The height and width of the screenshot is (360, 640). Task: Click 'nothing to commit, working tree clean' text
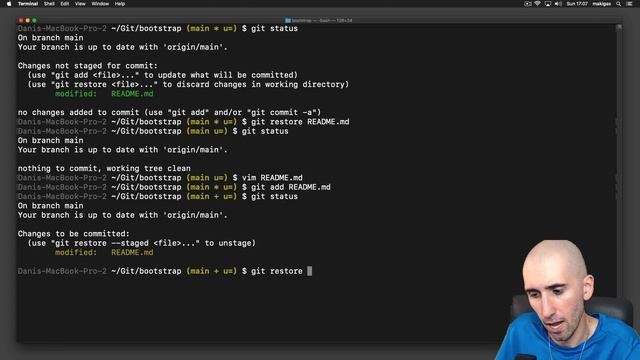104,168
